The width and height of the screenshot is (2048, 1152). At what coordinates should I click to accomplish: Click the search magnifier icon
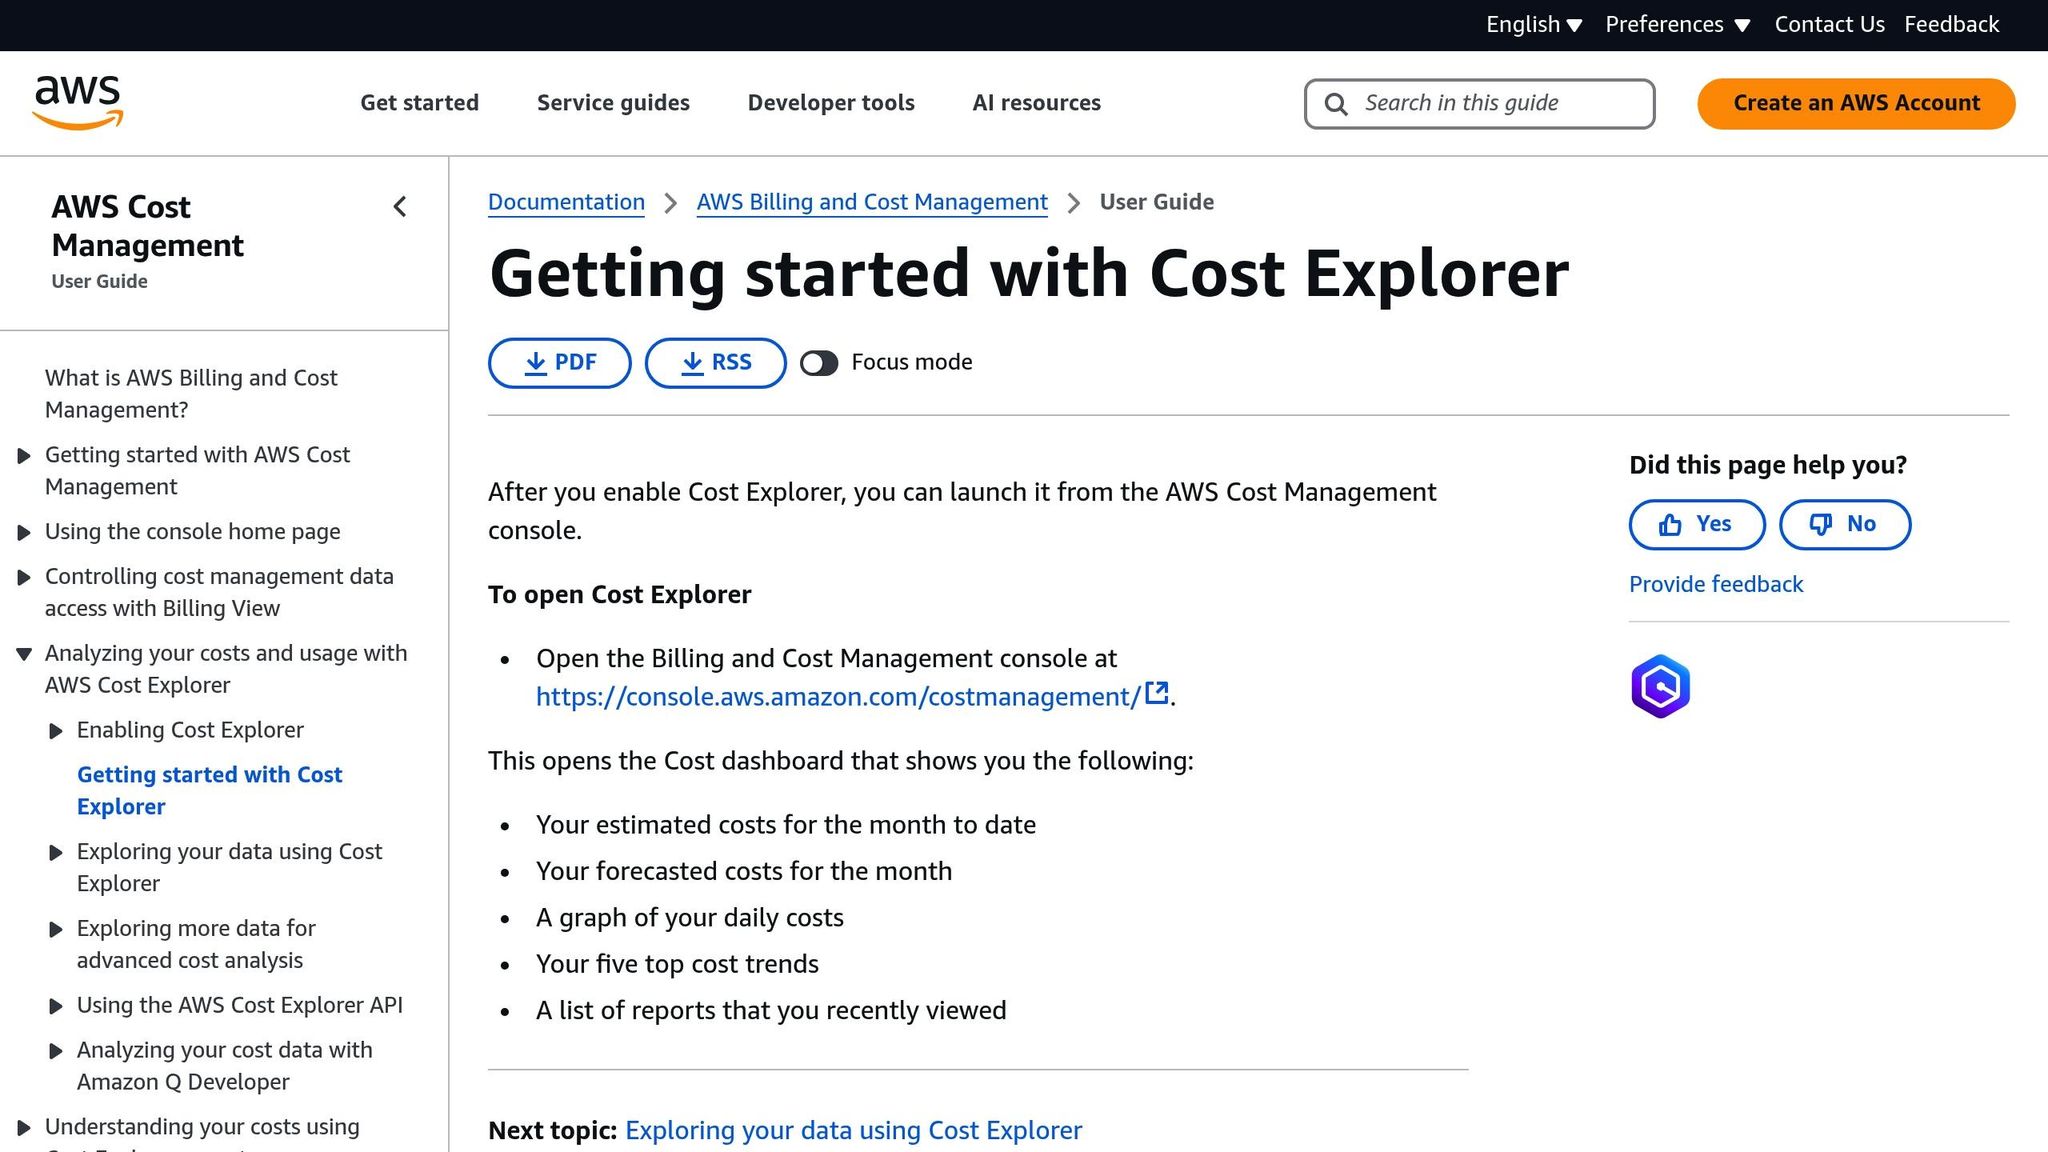click(x=1336, y=104)
